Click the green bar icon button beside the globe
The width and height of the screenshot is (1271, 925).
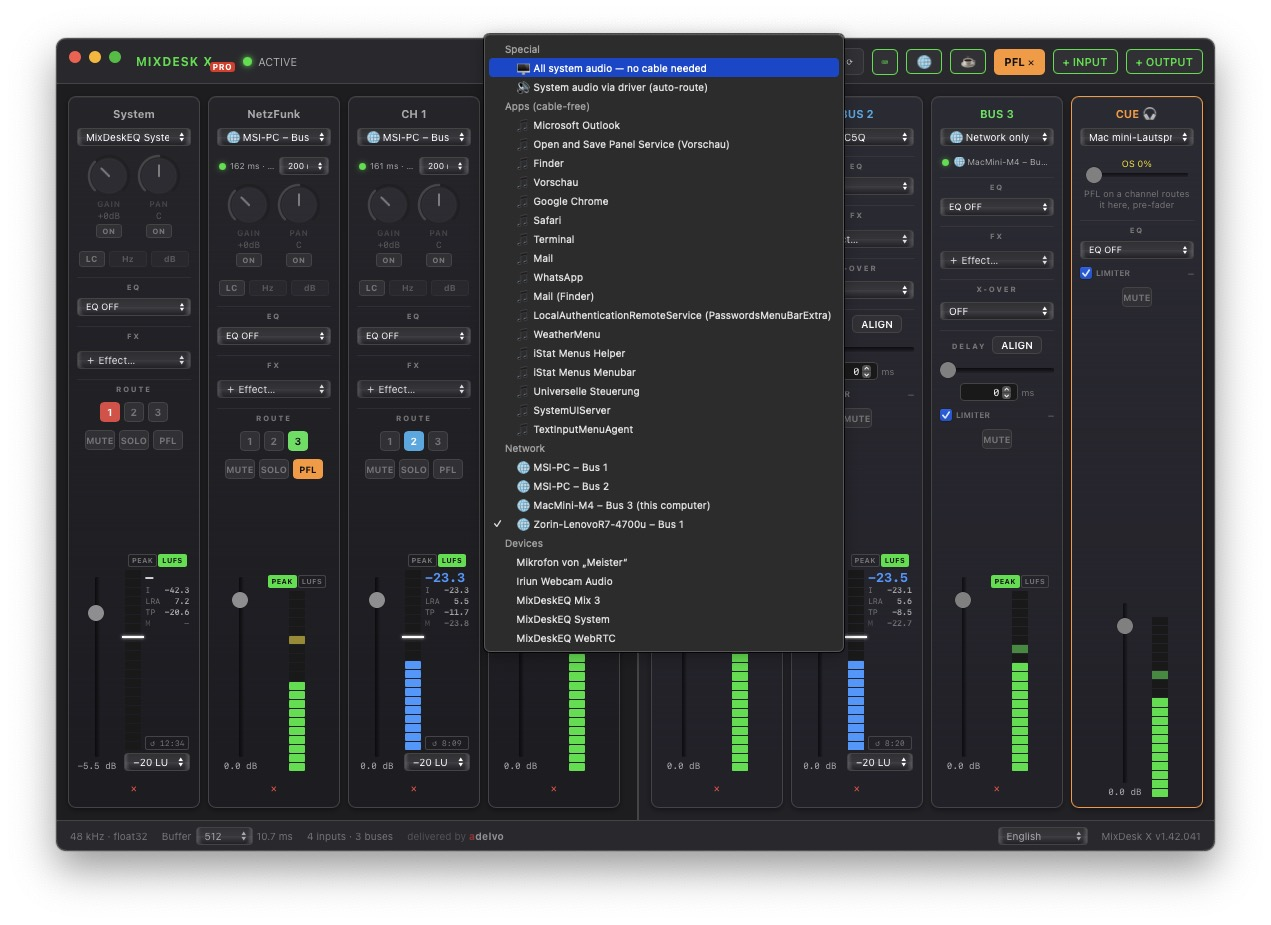pos(884,62)
